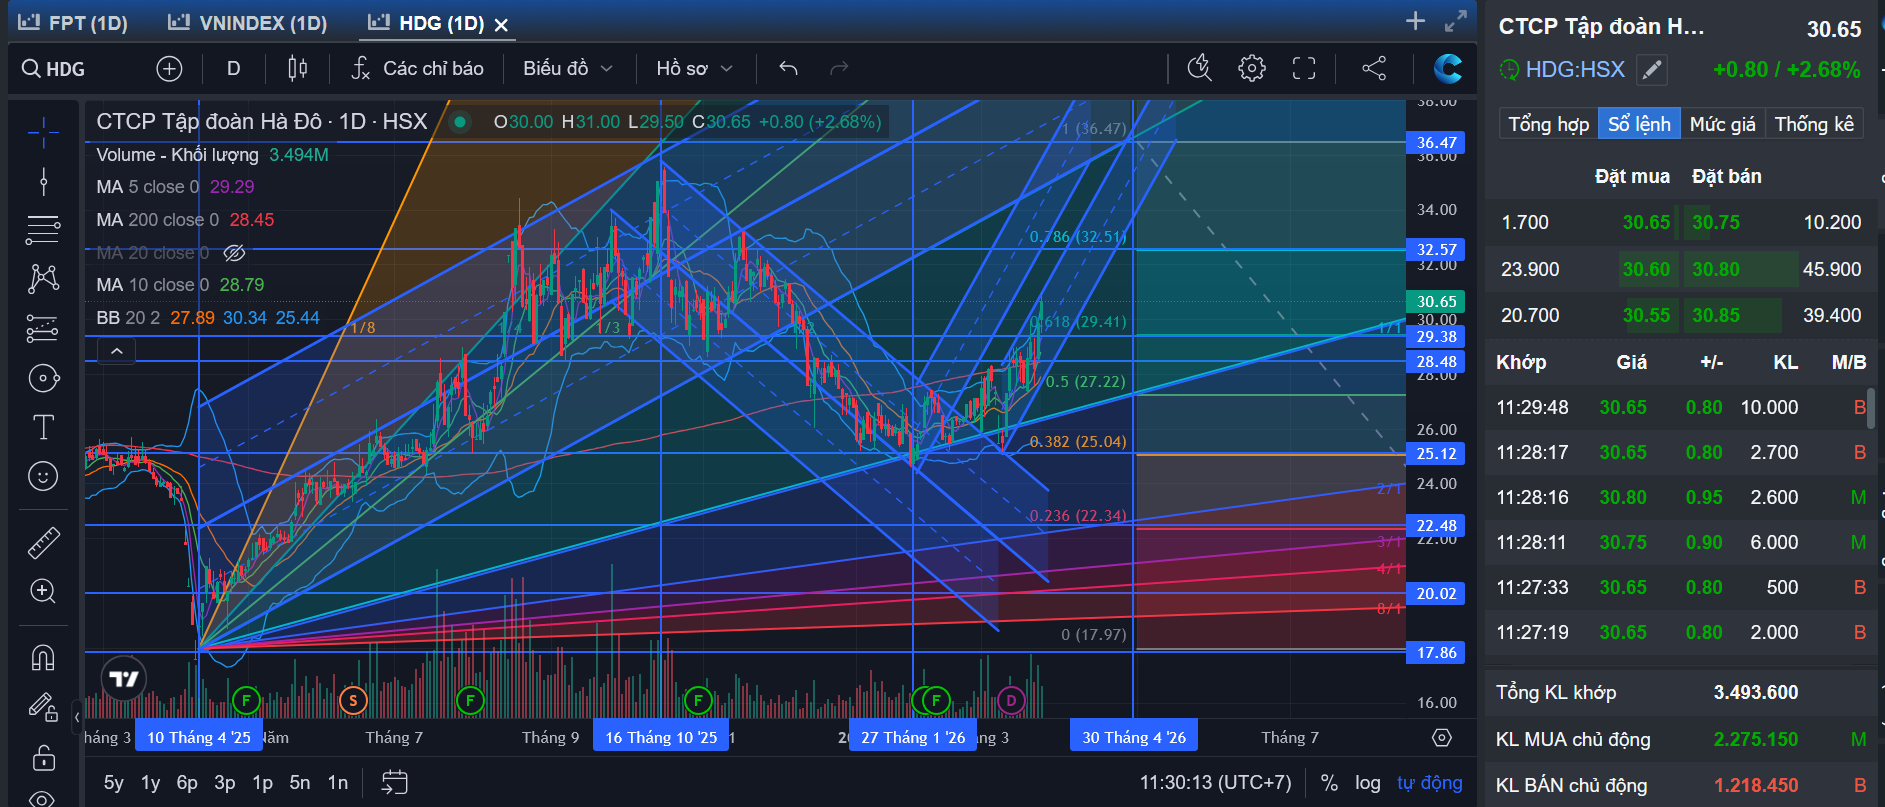Image resolution: width=1885 pixels, height=807 pixels.
Task: Open time axis settings gear icon
Action: pos(1442,737)
